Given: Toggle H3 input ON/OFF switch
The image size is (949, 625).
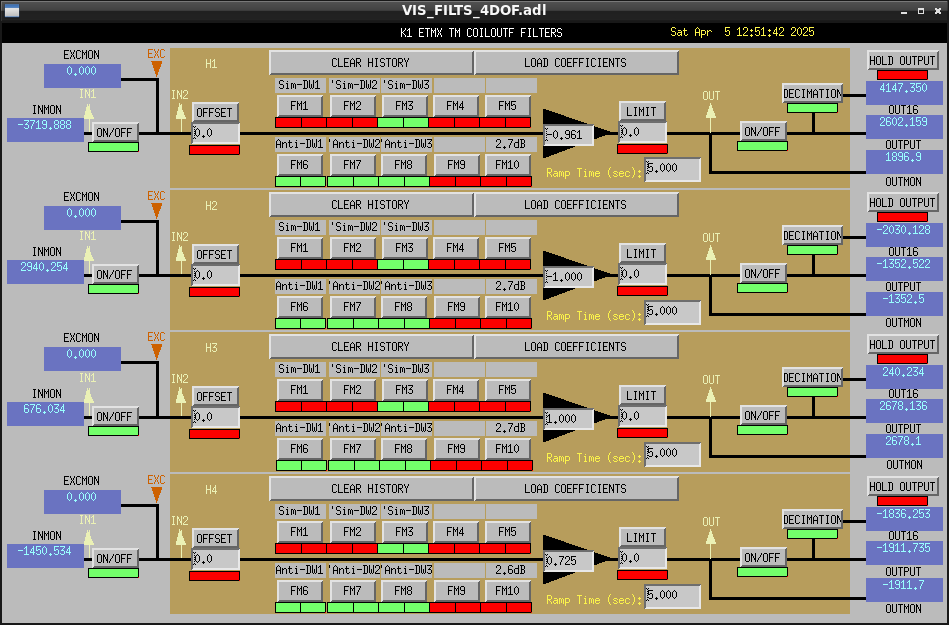Looking at the screenshot, I should 114,416.
